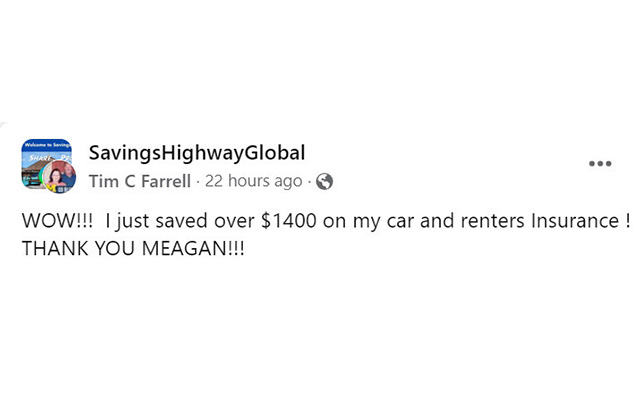Click the "SHARE" text on group thumbnail
633x398 pixels.
40,158
